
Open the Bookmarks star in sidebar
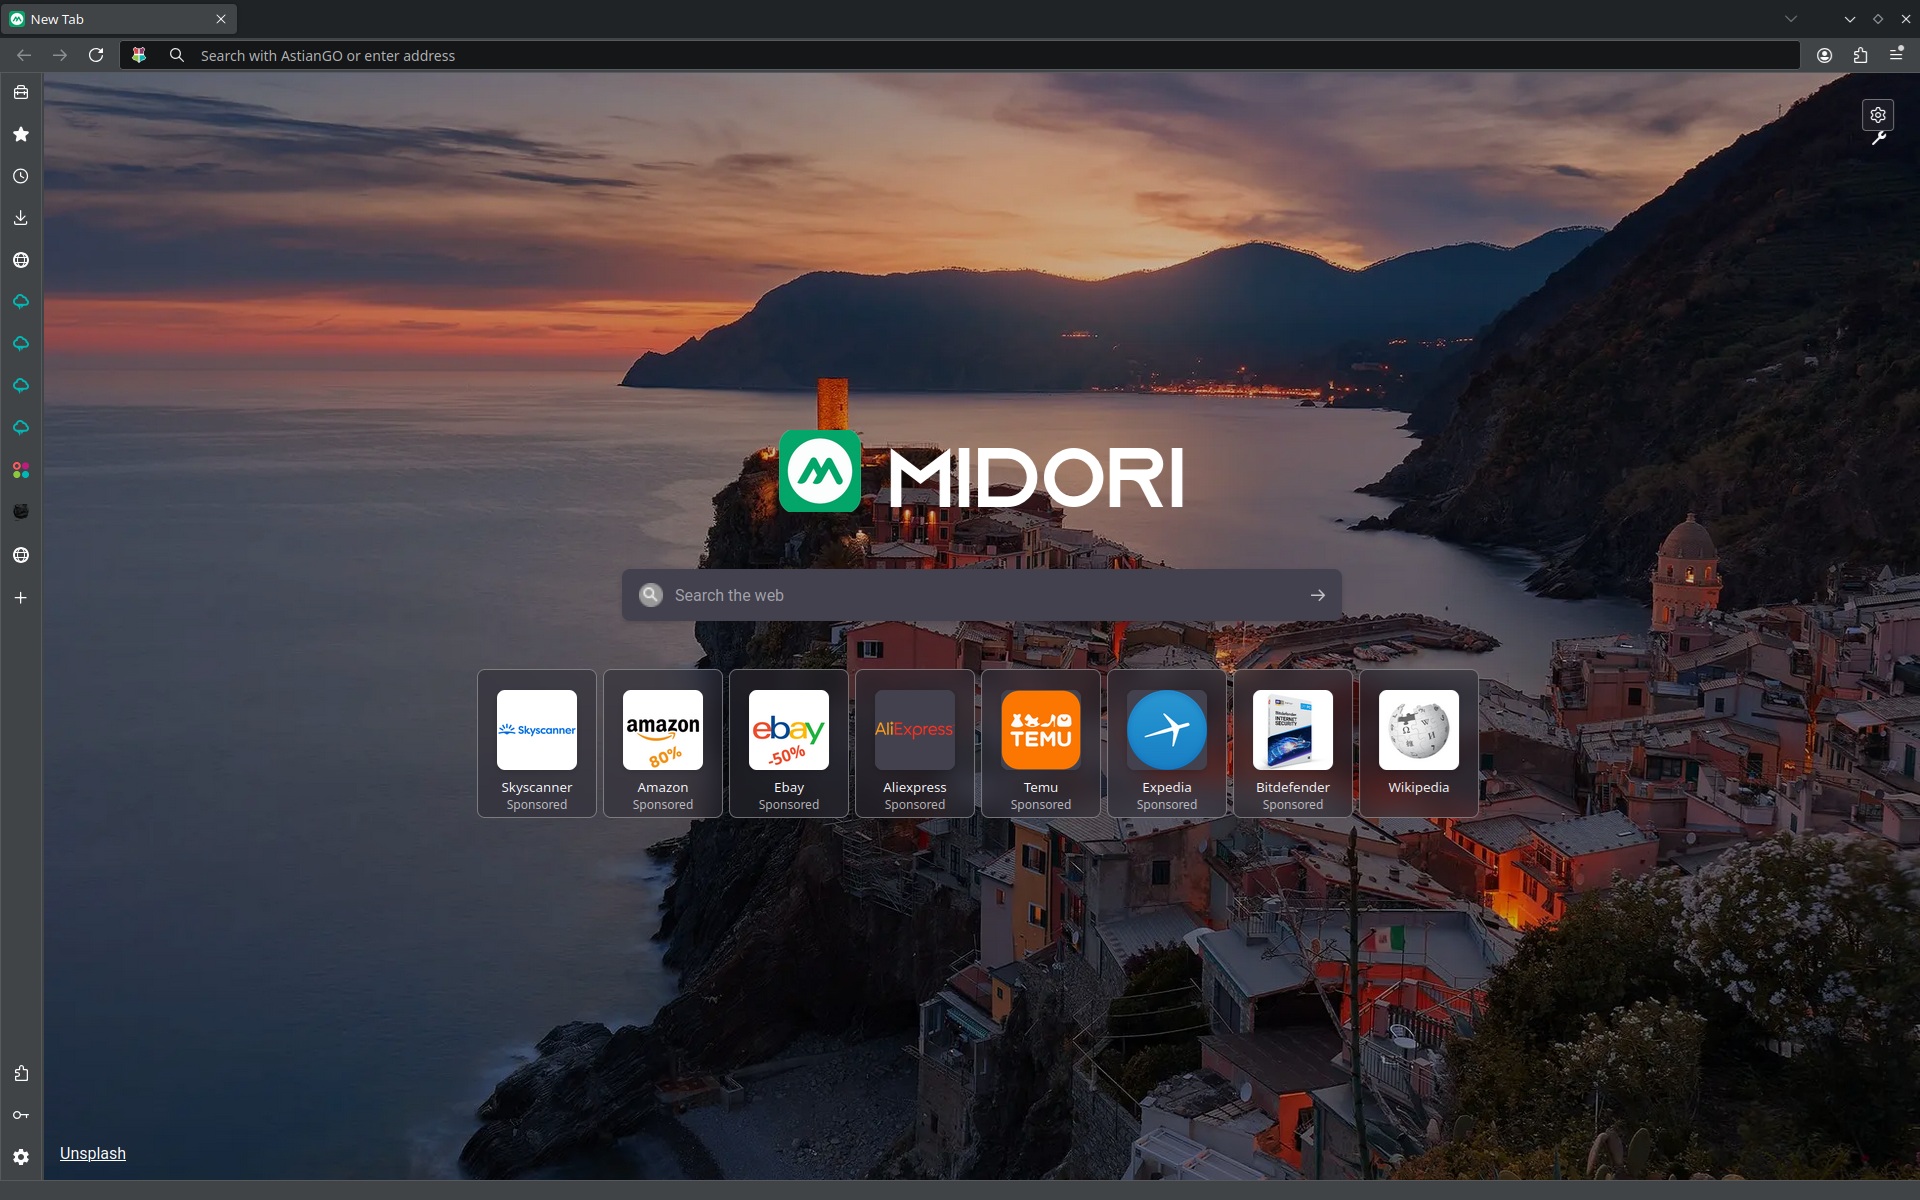[20, 134]
